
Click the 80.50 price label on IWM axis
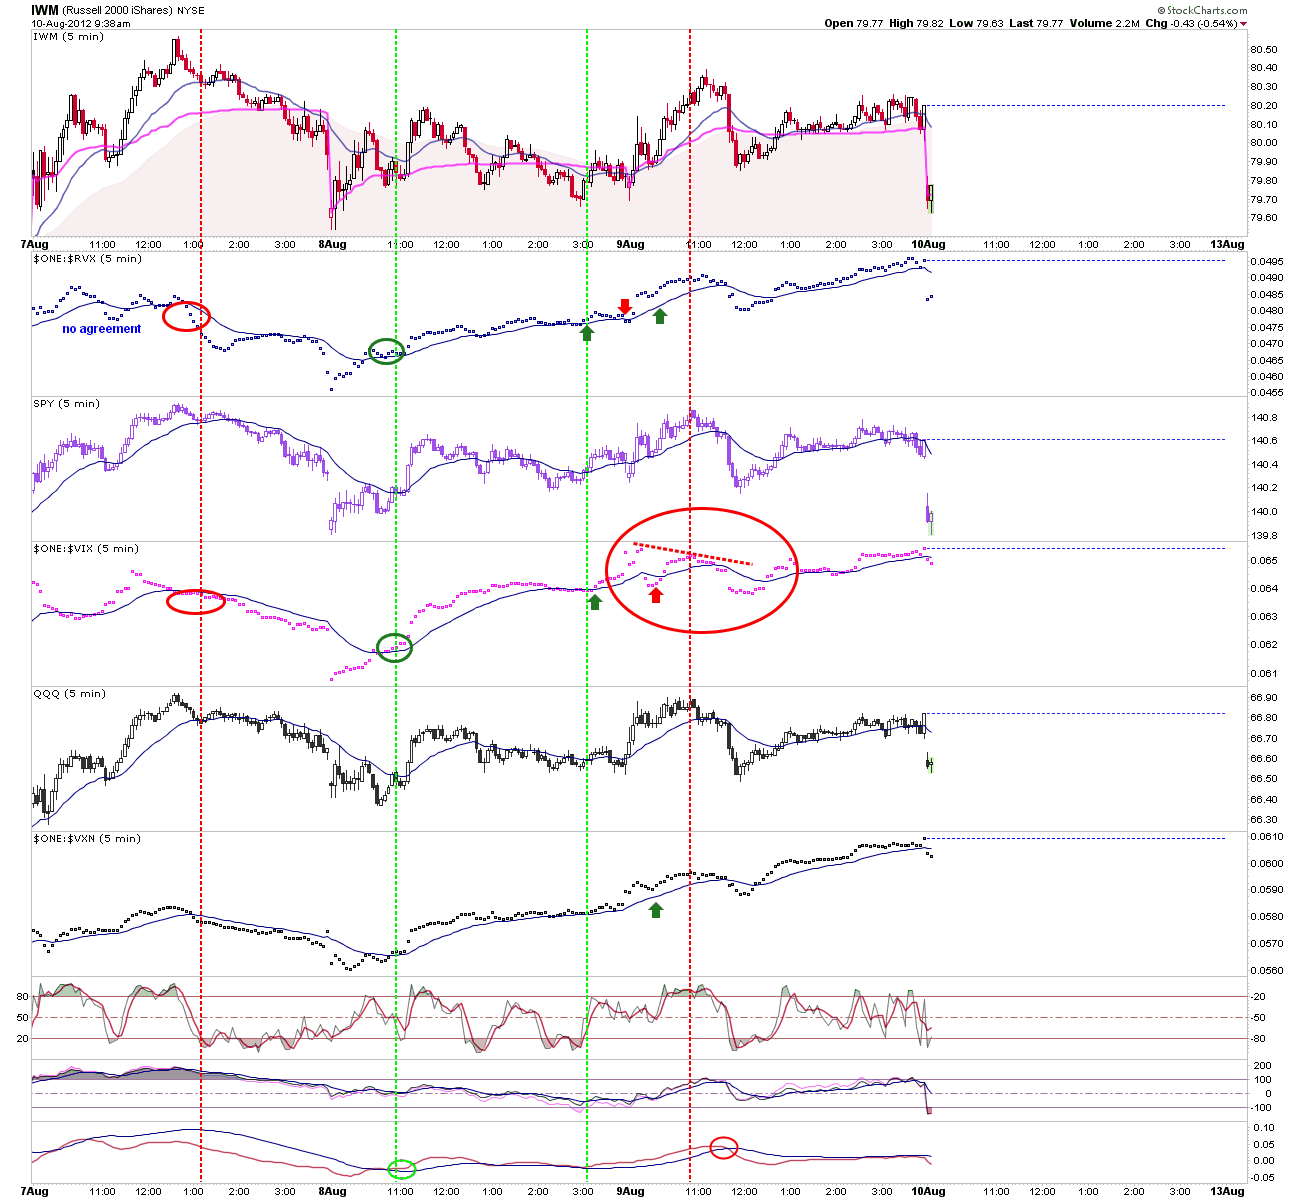(x=1264, y=50)
